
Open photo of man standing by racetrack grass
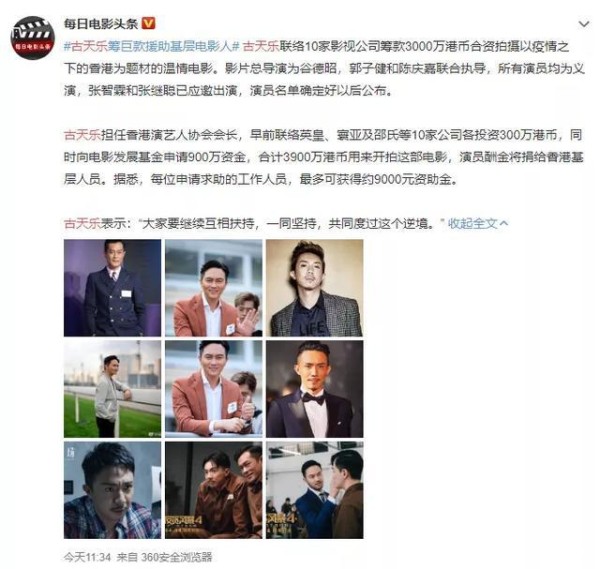112,389
